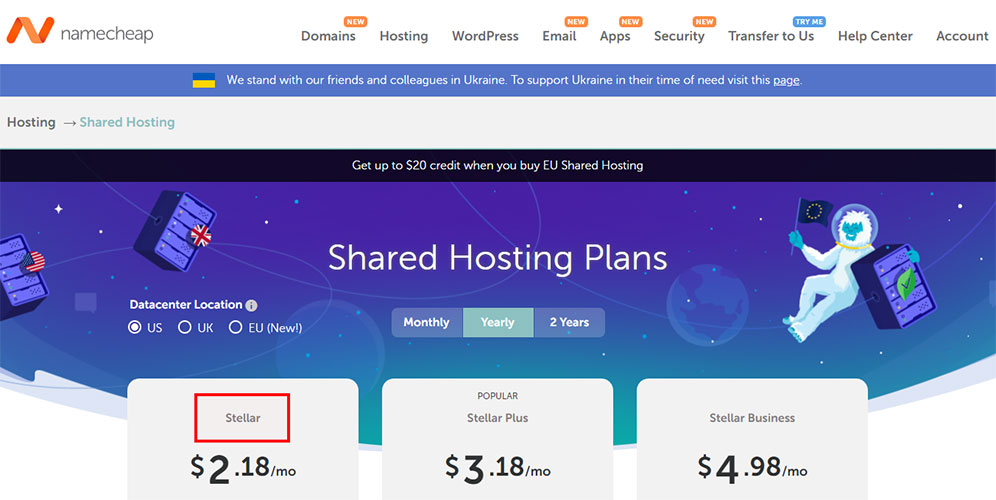
Task: Click the Datacenter Location info icon
Action: click(x=252, y=306)
